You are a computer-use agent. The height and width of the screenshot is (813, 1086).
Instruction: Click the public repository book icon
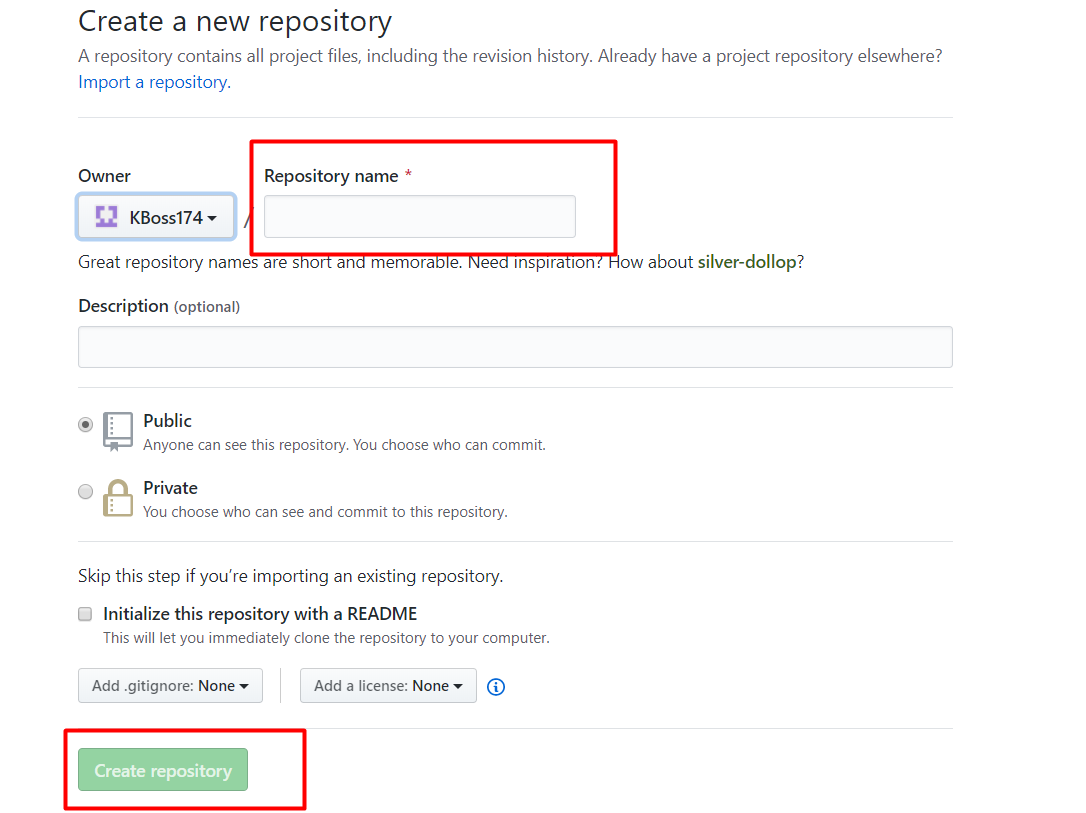point(118,431)
